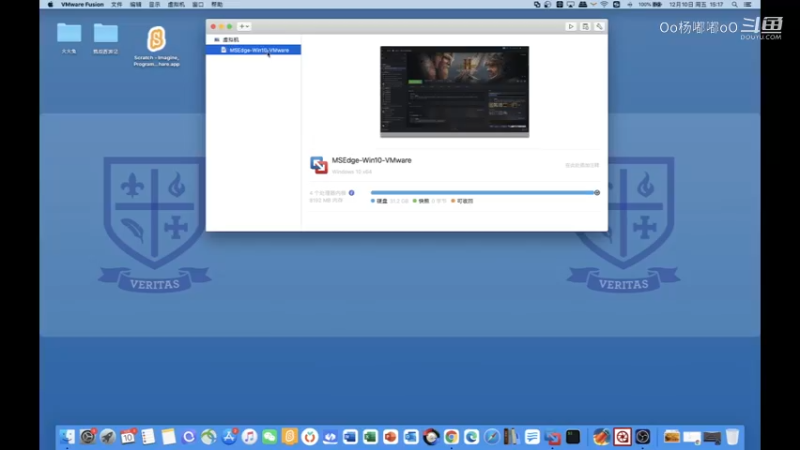Image resolution: width=800 pixels, height=450 pixels.
Task: Open the 编辑 menu
Action: (x=136, y=5)
